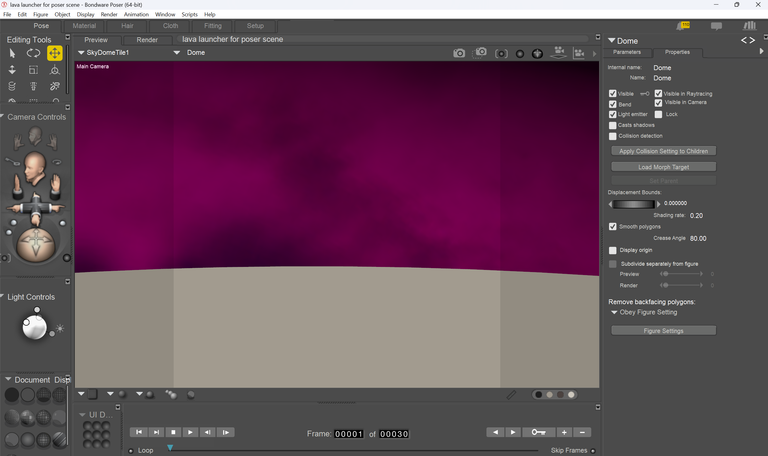
Task: Toggle Visible in Camera checkbox
Action: tap(658, 103)
